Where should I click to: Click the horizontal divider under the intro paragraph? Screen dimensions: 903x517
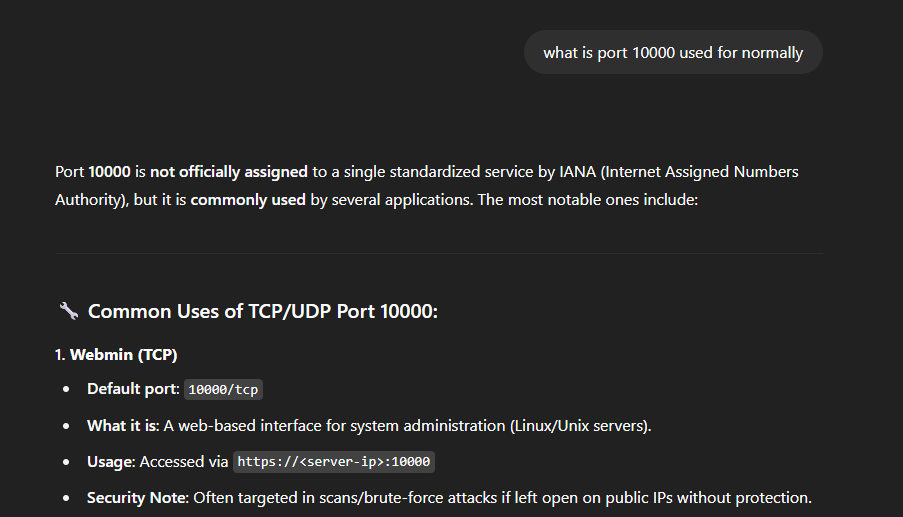[x=439, y=253]
